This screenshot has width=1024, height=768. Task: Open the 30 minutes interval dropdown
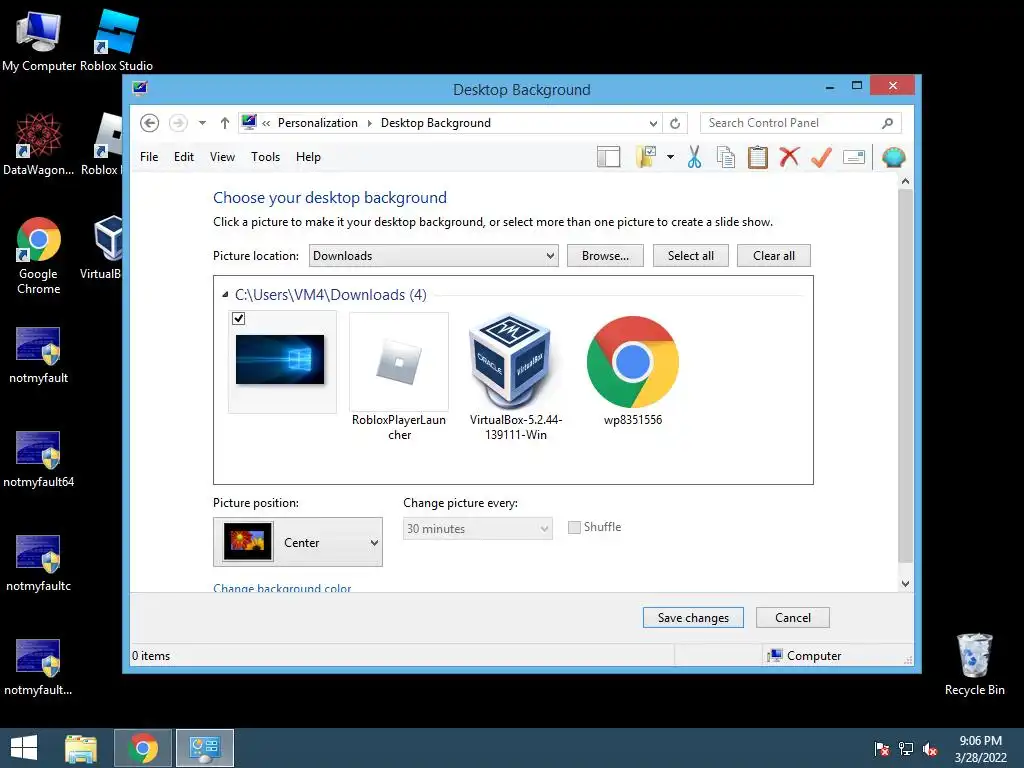[477, 529]
